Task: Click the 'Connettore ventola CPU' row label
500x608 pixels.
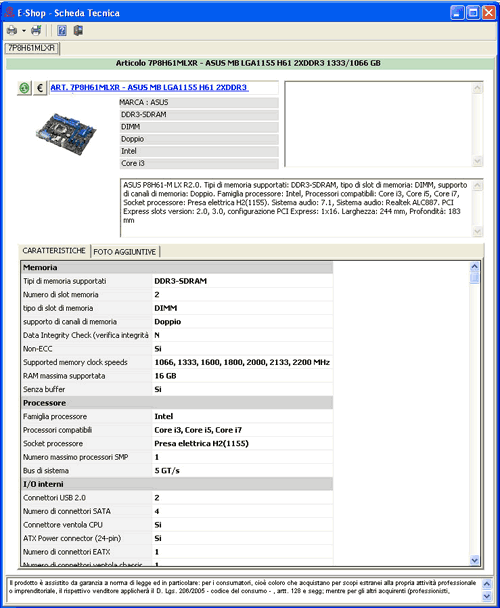Action: [63, 525]
